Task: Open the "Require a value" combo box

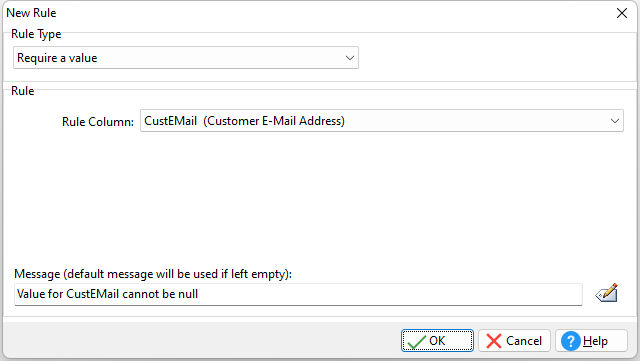Action: (x=186, y=58)
